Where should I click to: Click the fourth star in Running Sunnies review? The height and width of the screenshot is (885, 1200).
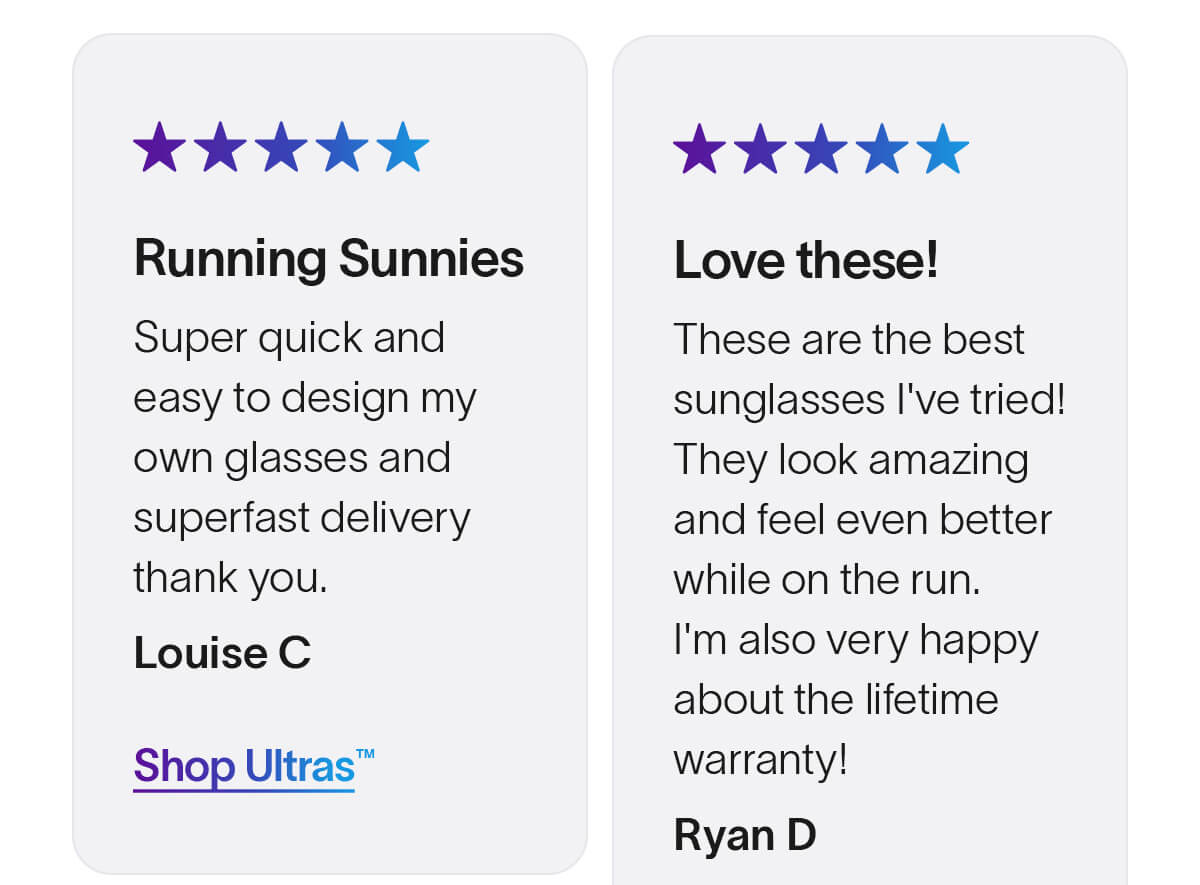pos(342,147)
